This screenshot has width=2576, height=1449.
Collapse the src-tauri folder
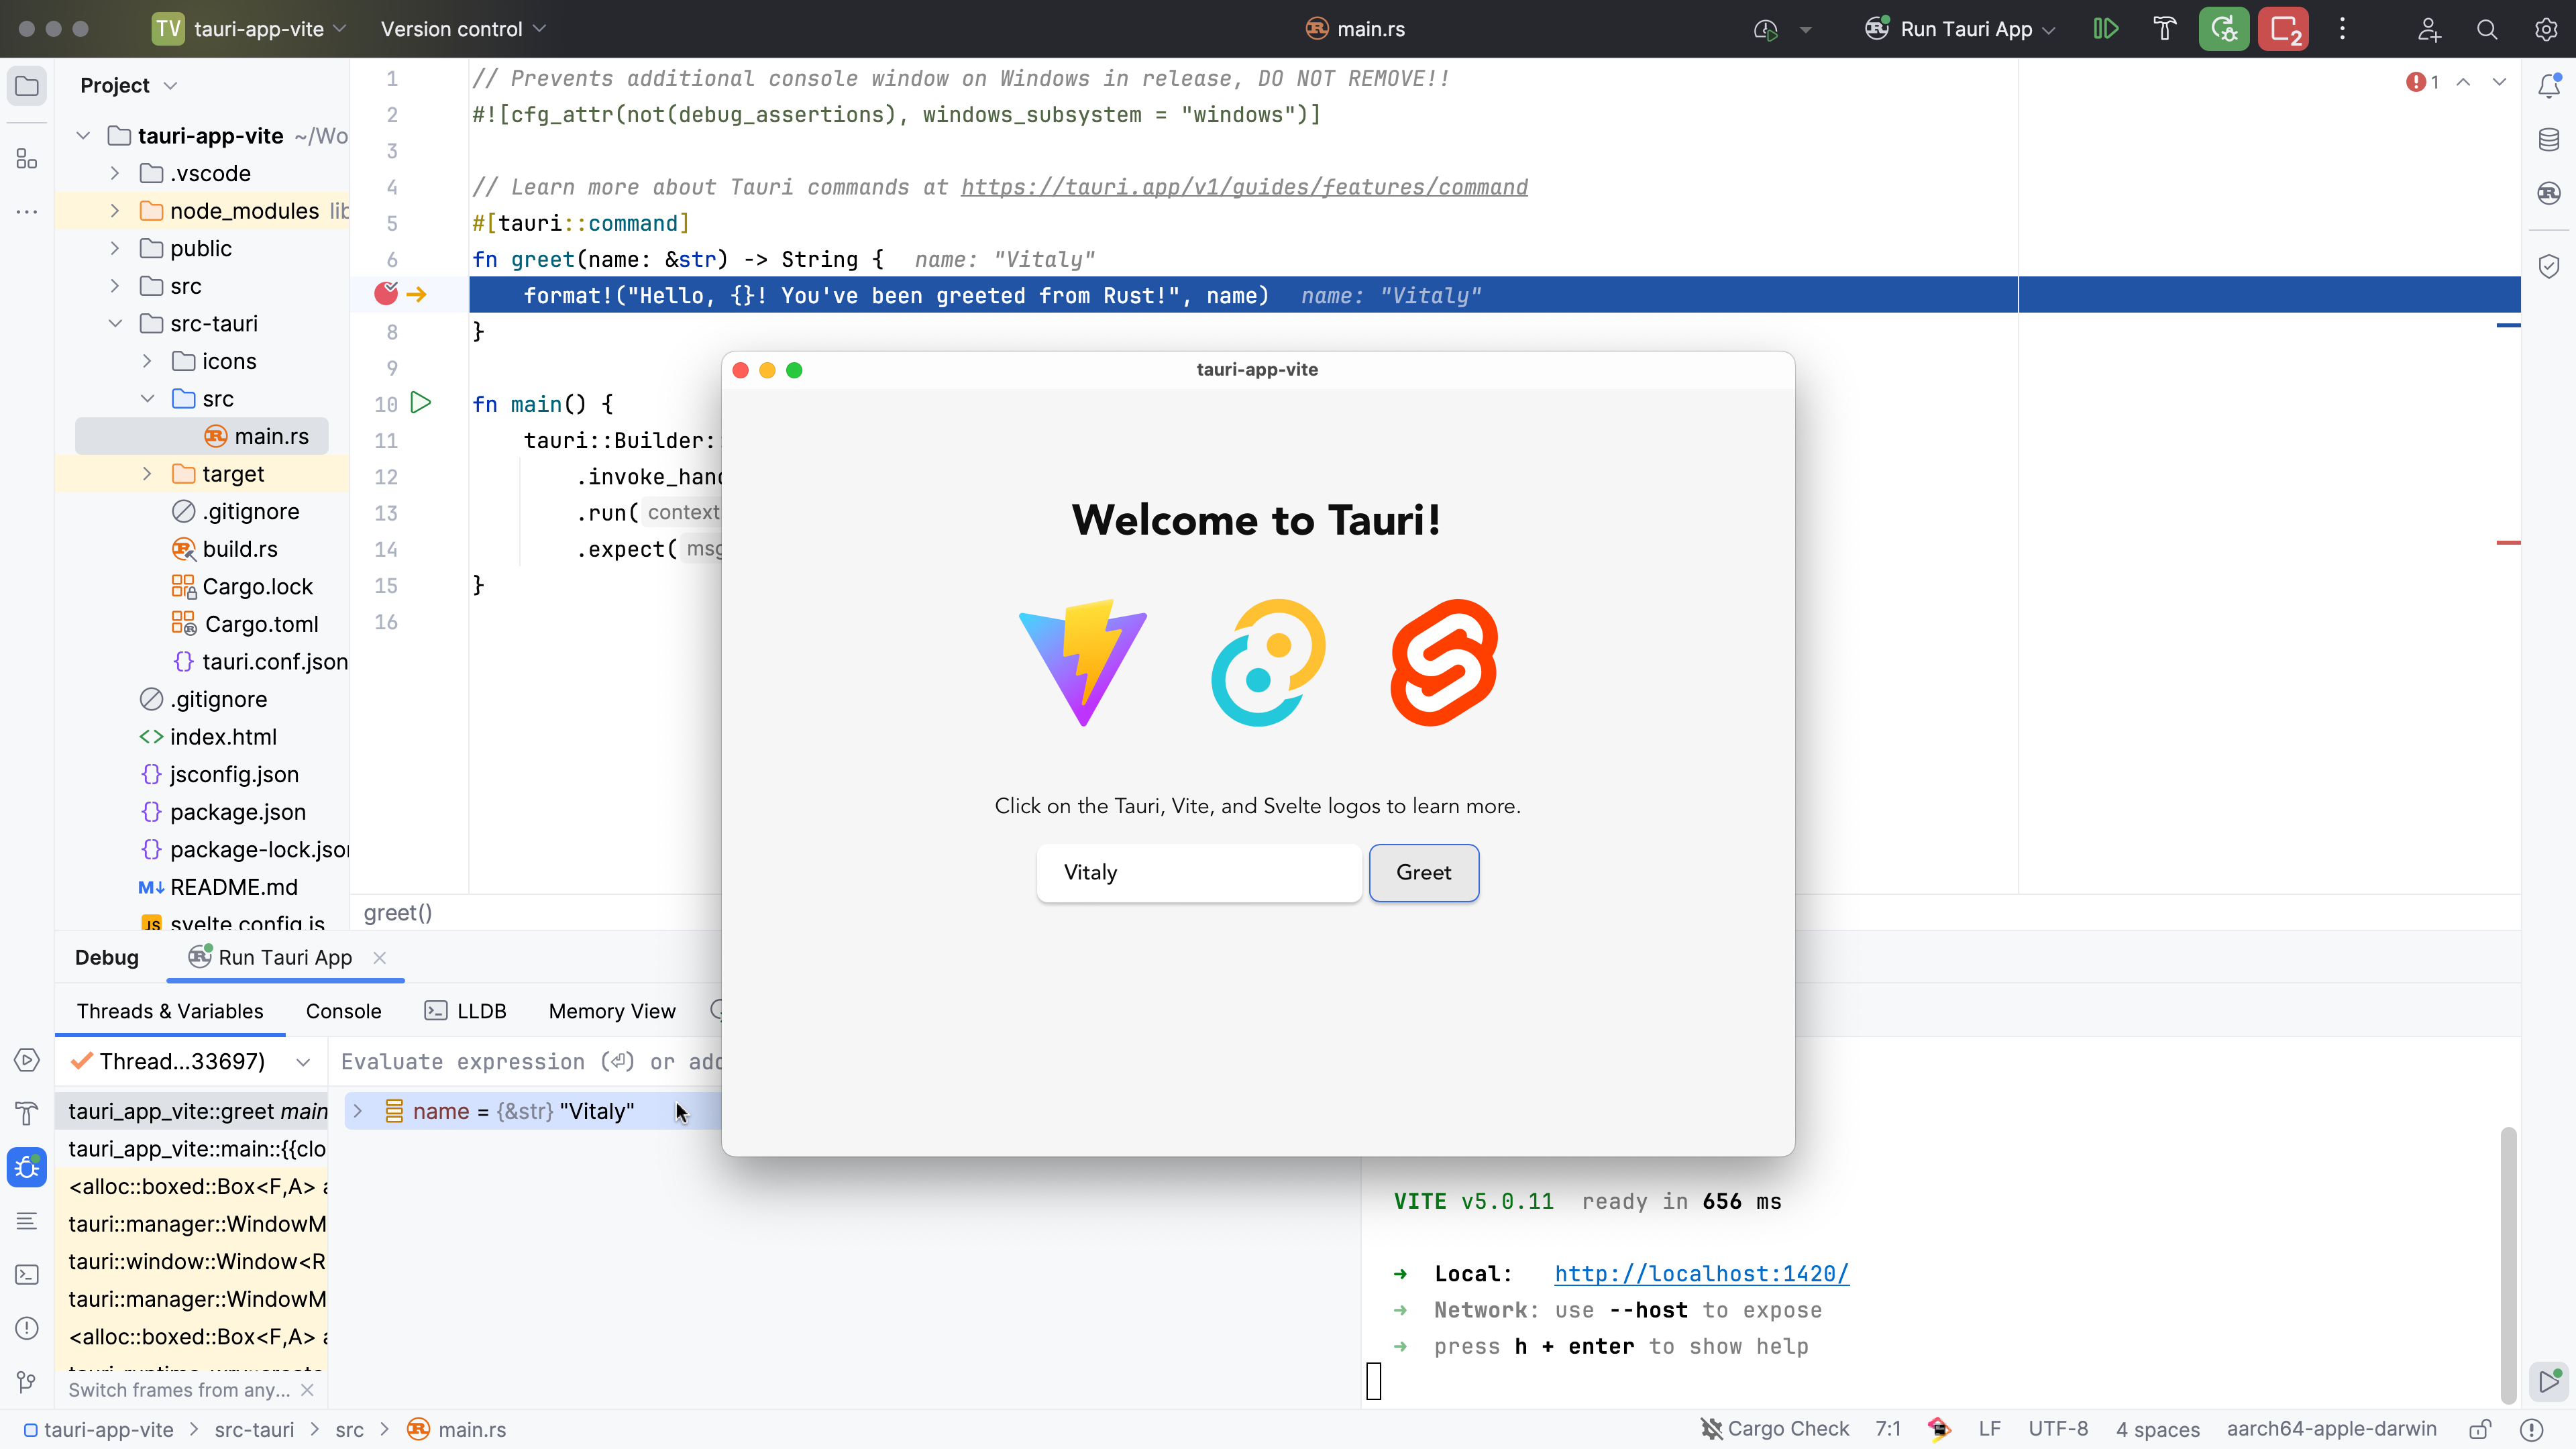pos(115,323)
